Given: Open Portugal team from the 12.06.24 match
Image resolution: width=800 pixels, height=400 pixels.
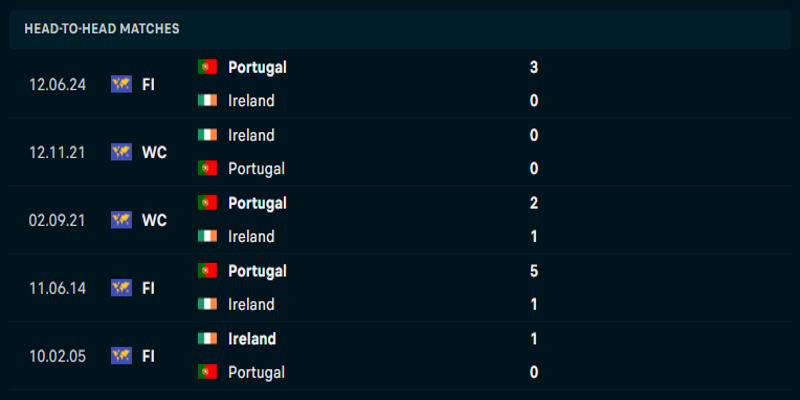Looking at the screenshot, I should point(257,67).
